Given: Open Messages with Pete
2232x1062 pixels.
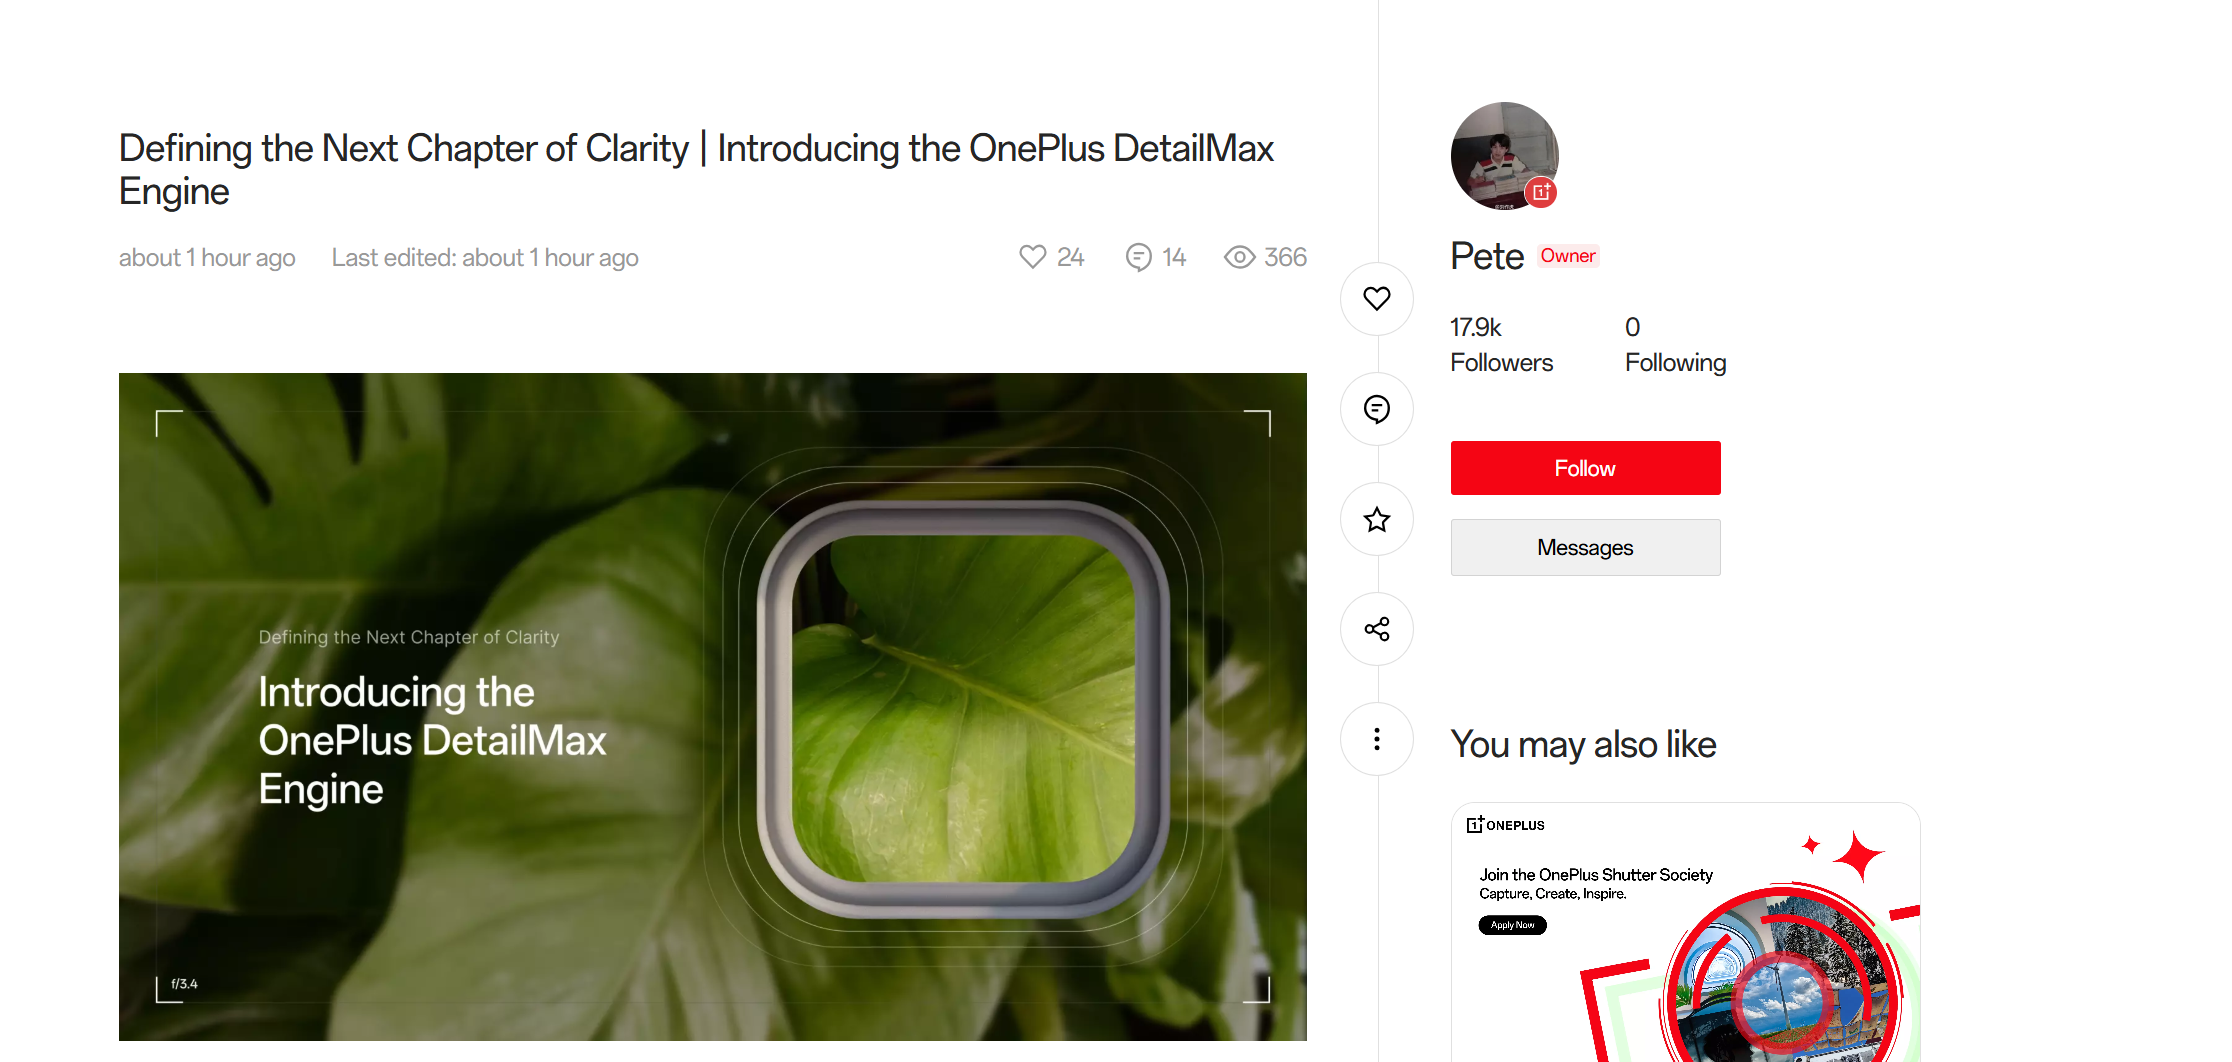Looking at the screenshot, I should coord(1585,547).
